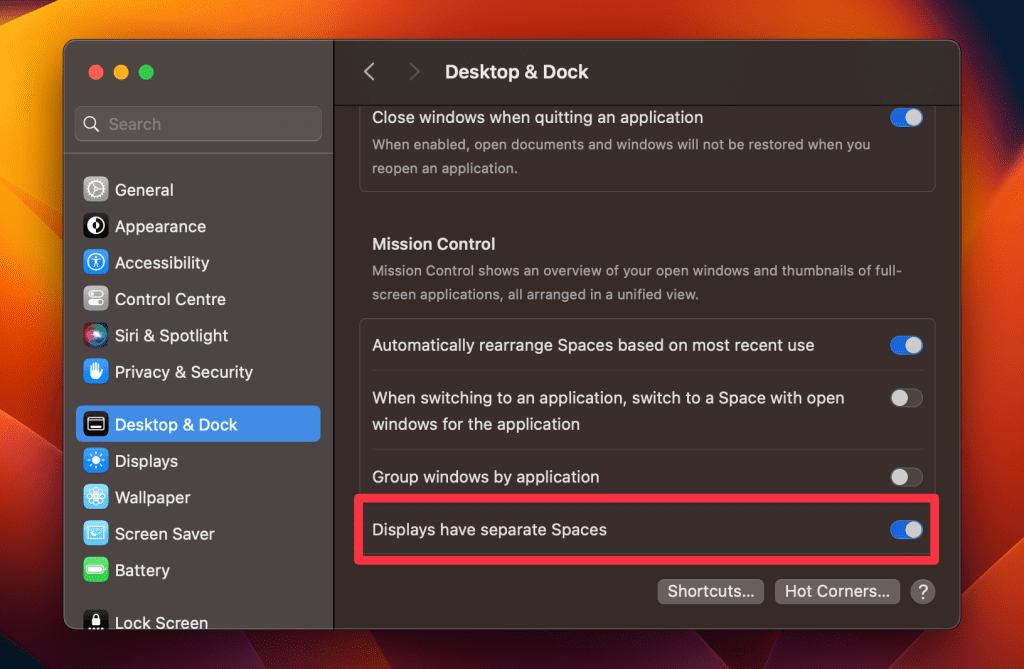This screenshot has height=669, width=1024.
Task: Toggle Automatically rearrange Spaces switch
Action: 906,345
